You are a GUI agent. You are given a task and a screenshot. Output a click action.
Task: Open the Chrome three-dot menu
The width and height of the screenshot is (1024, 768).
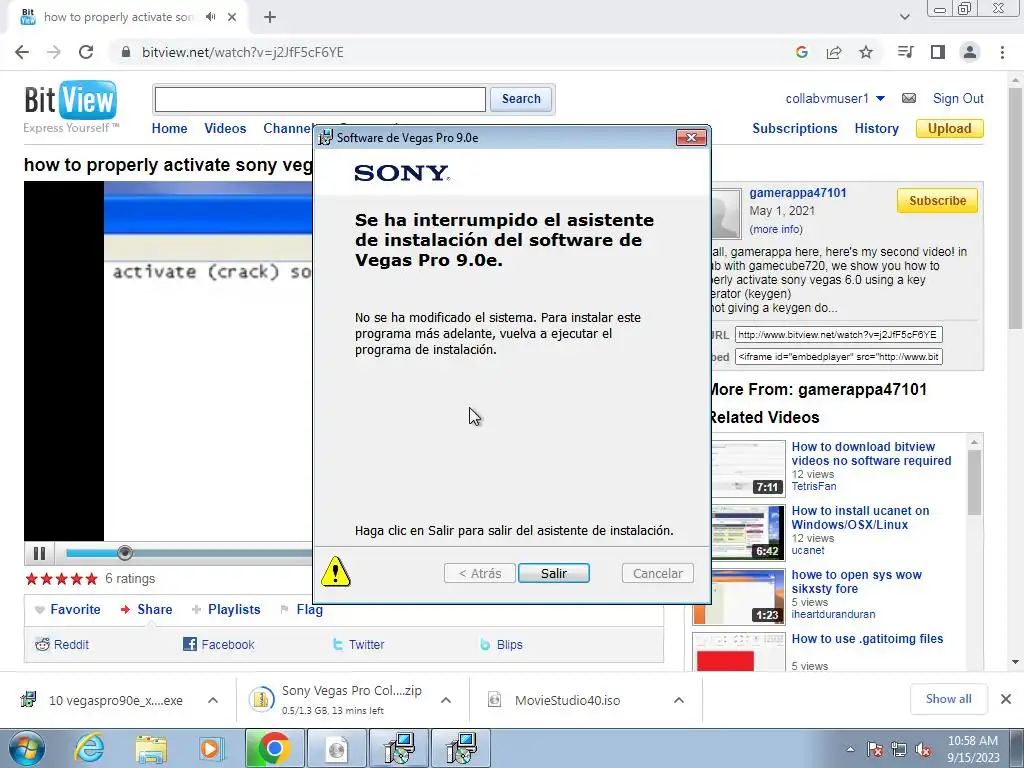click(x=1002, y=52)
